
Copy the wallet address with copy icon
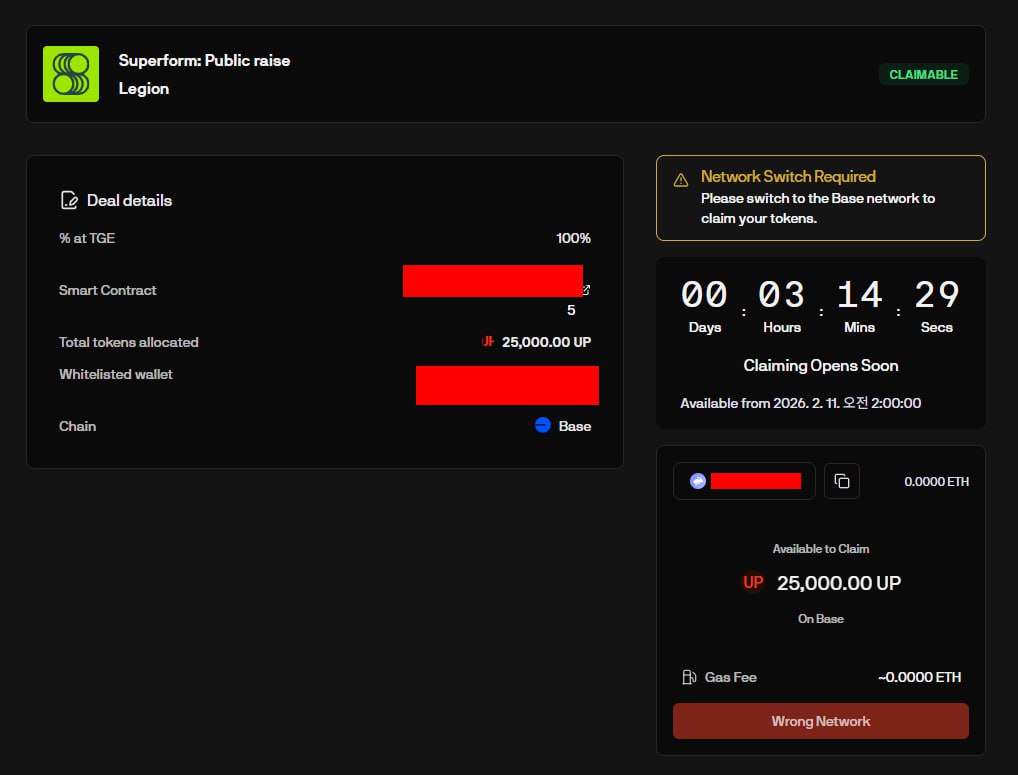click(842, 481)
